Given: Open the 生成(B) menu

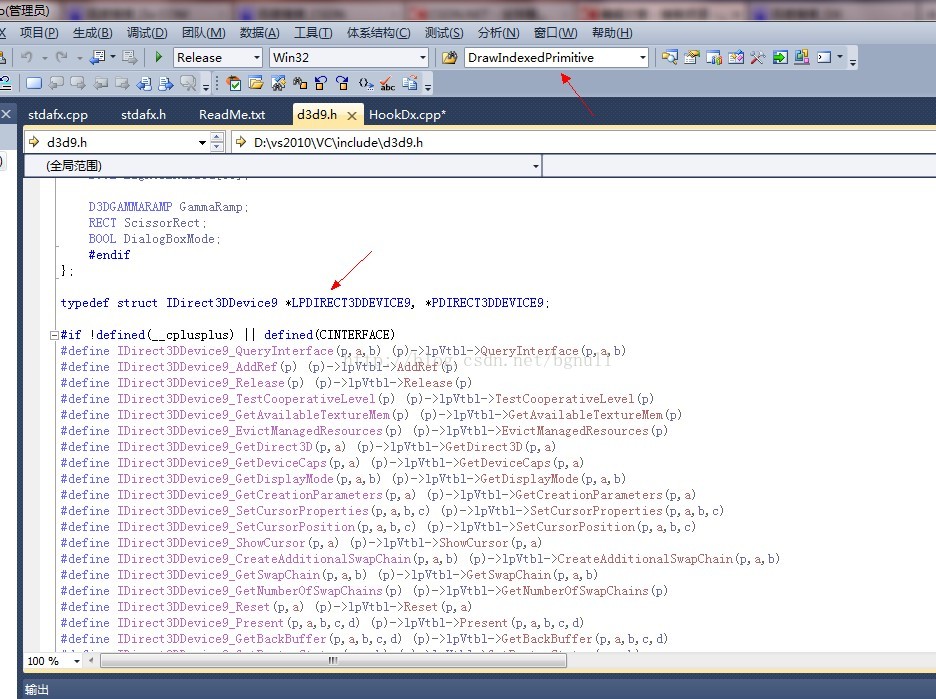Looking at the screenshot, I should [x=93, y=33].
